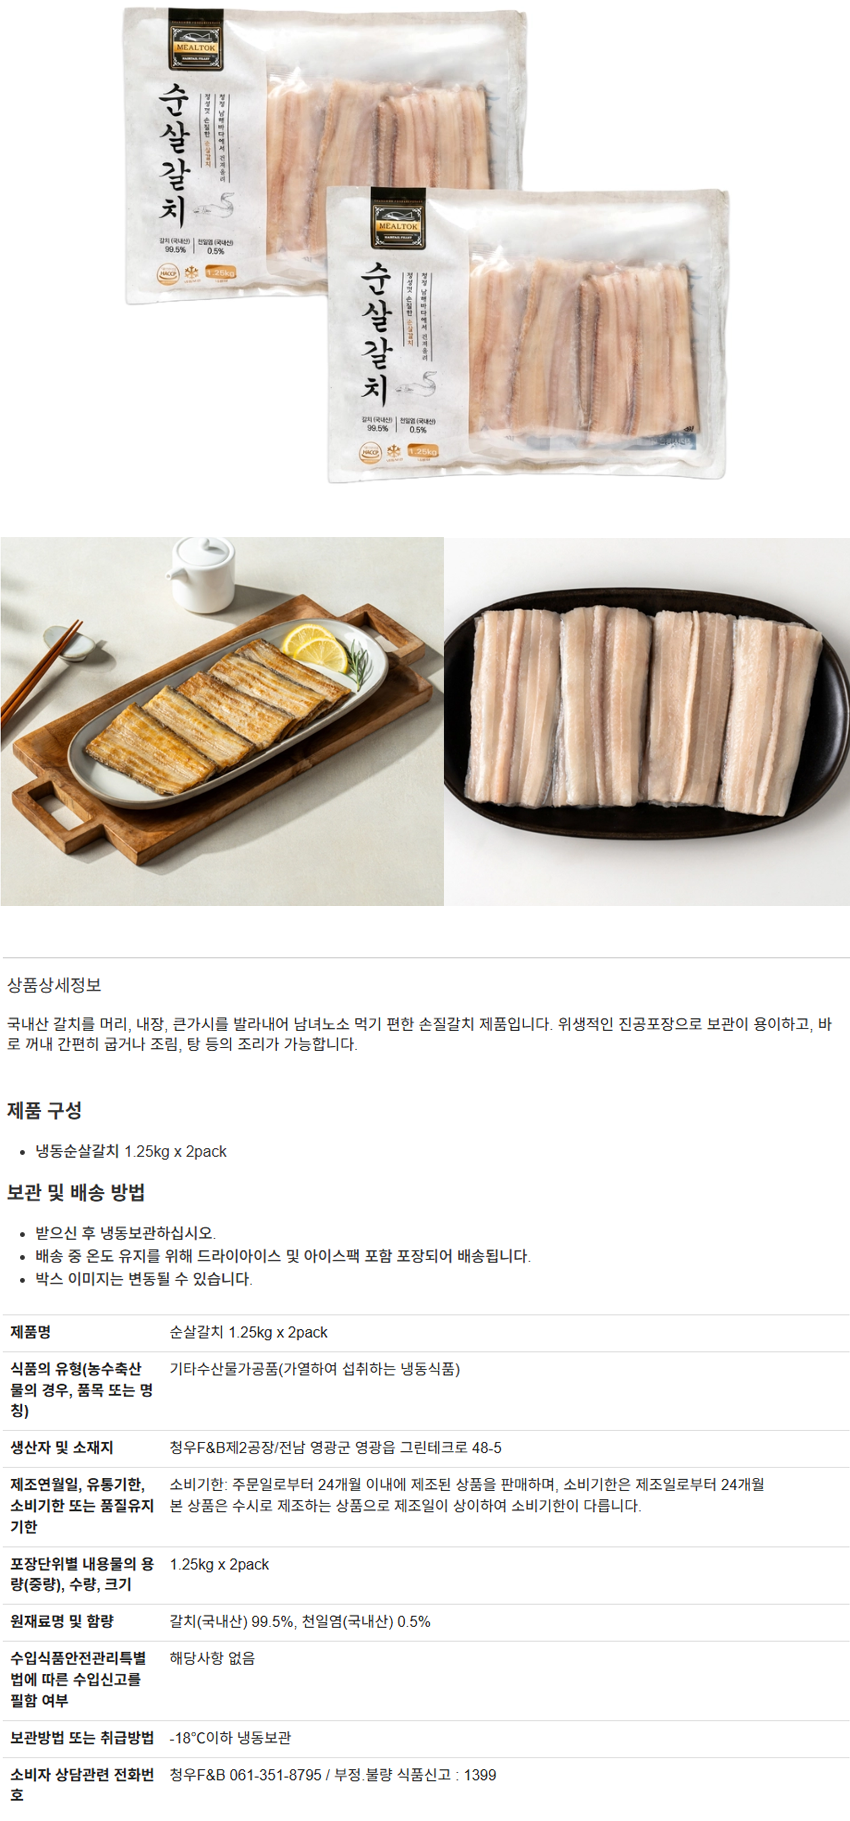
Task: Click the snowflake frozen icon on front package
Action: (394, 453)
